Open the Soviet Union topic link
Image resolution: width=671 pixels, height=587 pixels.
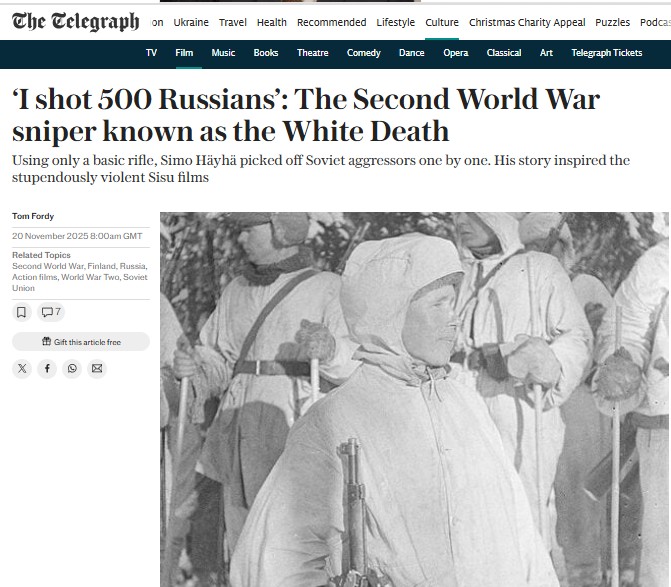135,277
